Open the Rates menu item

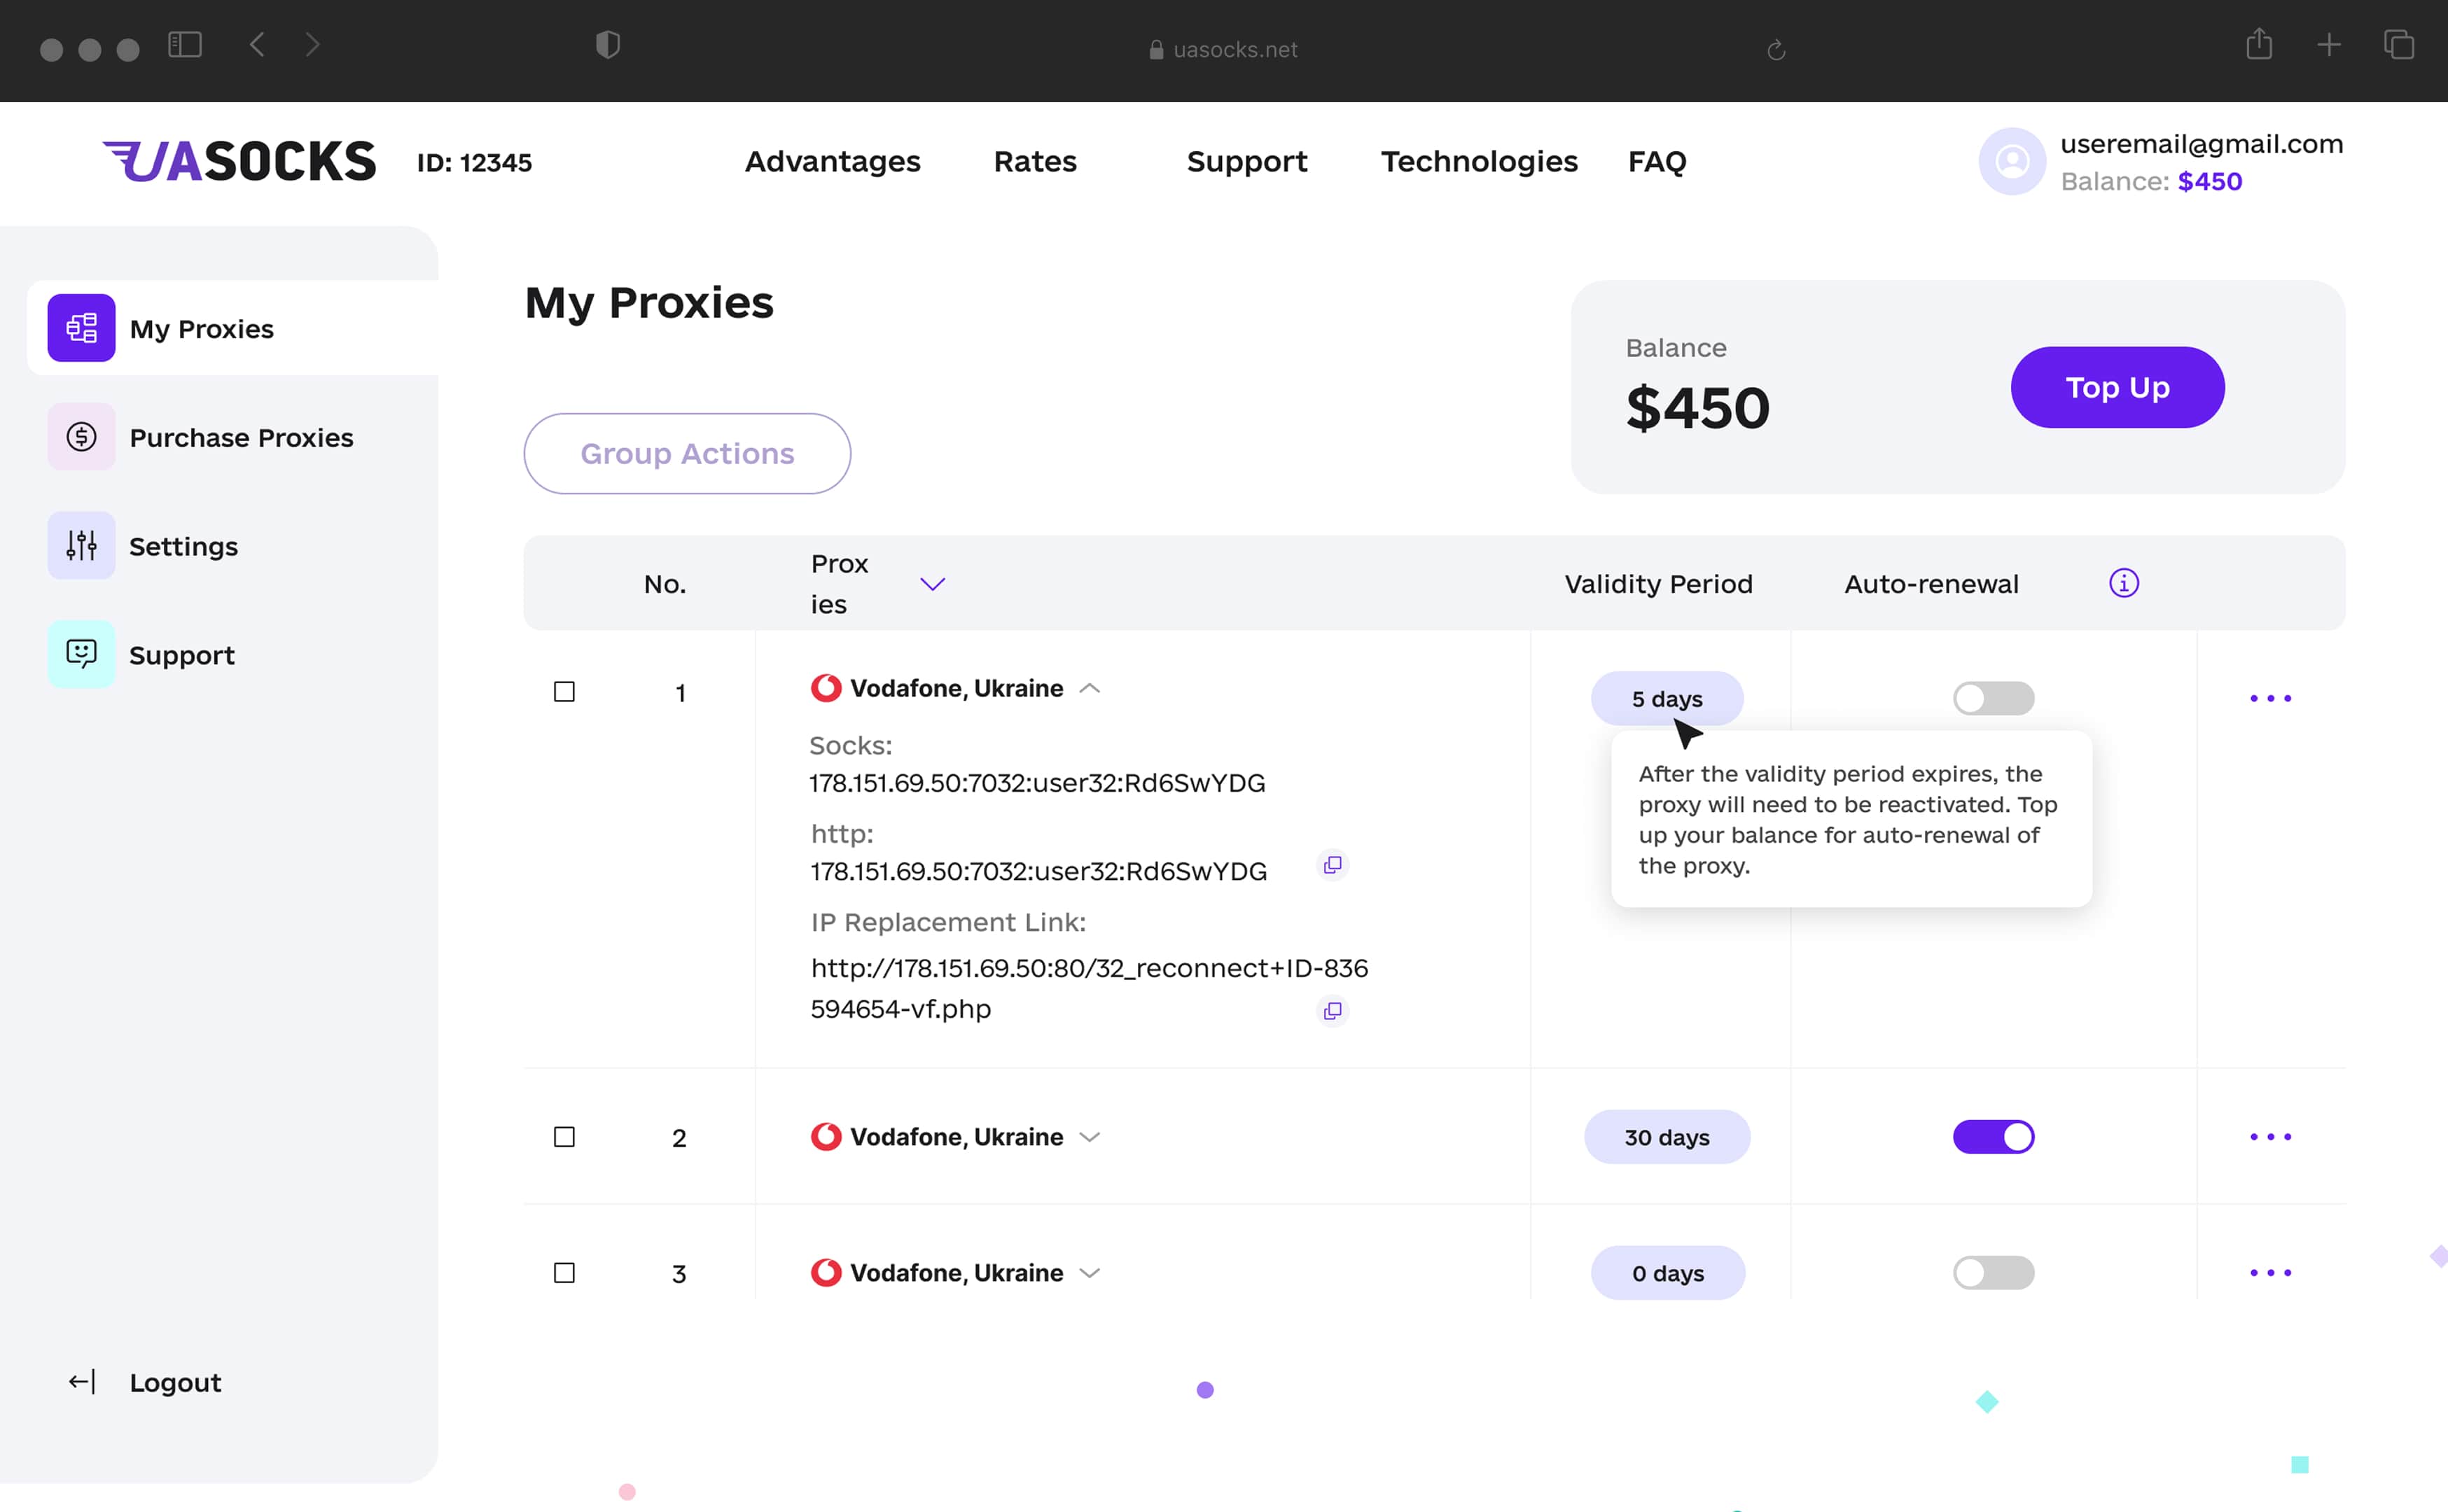pos(1035,161)
